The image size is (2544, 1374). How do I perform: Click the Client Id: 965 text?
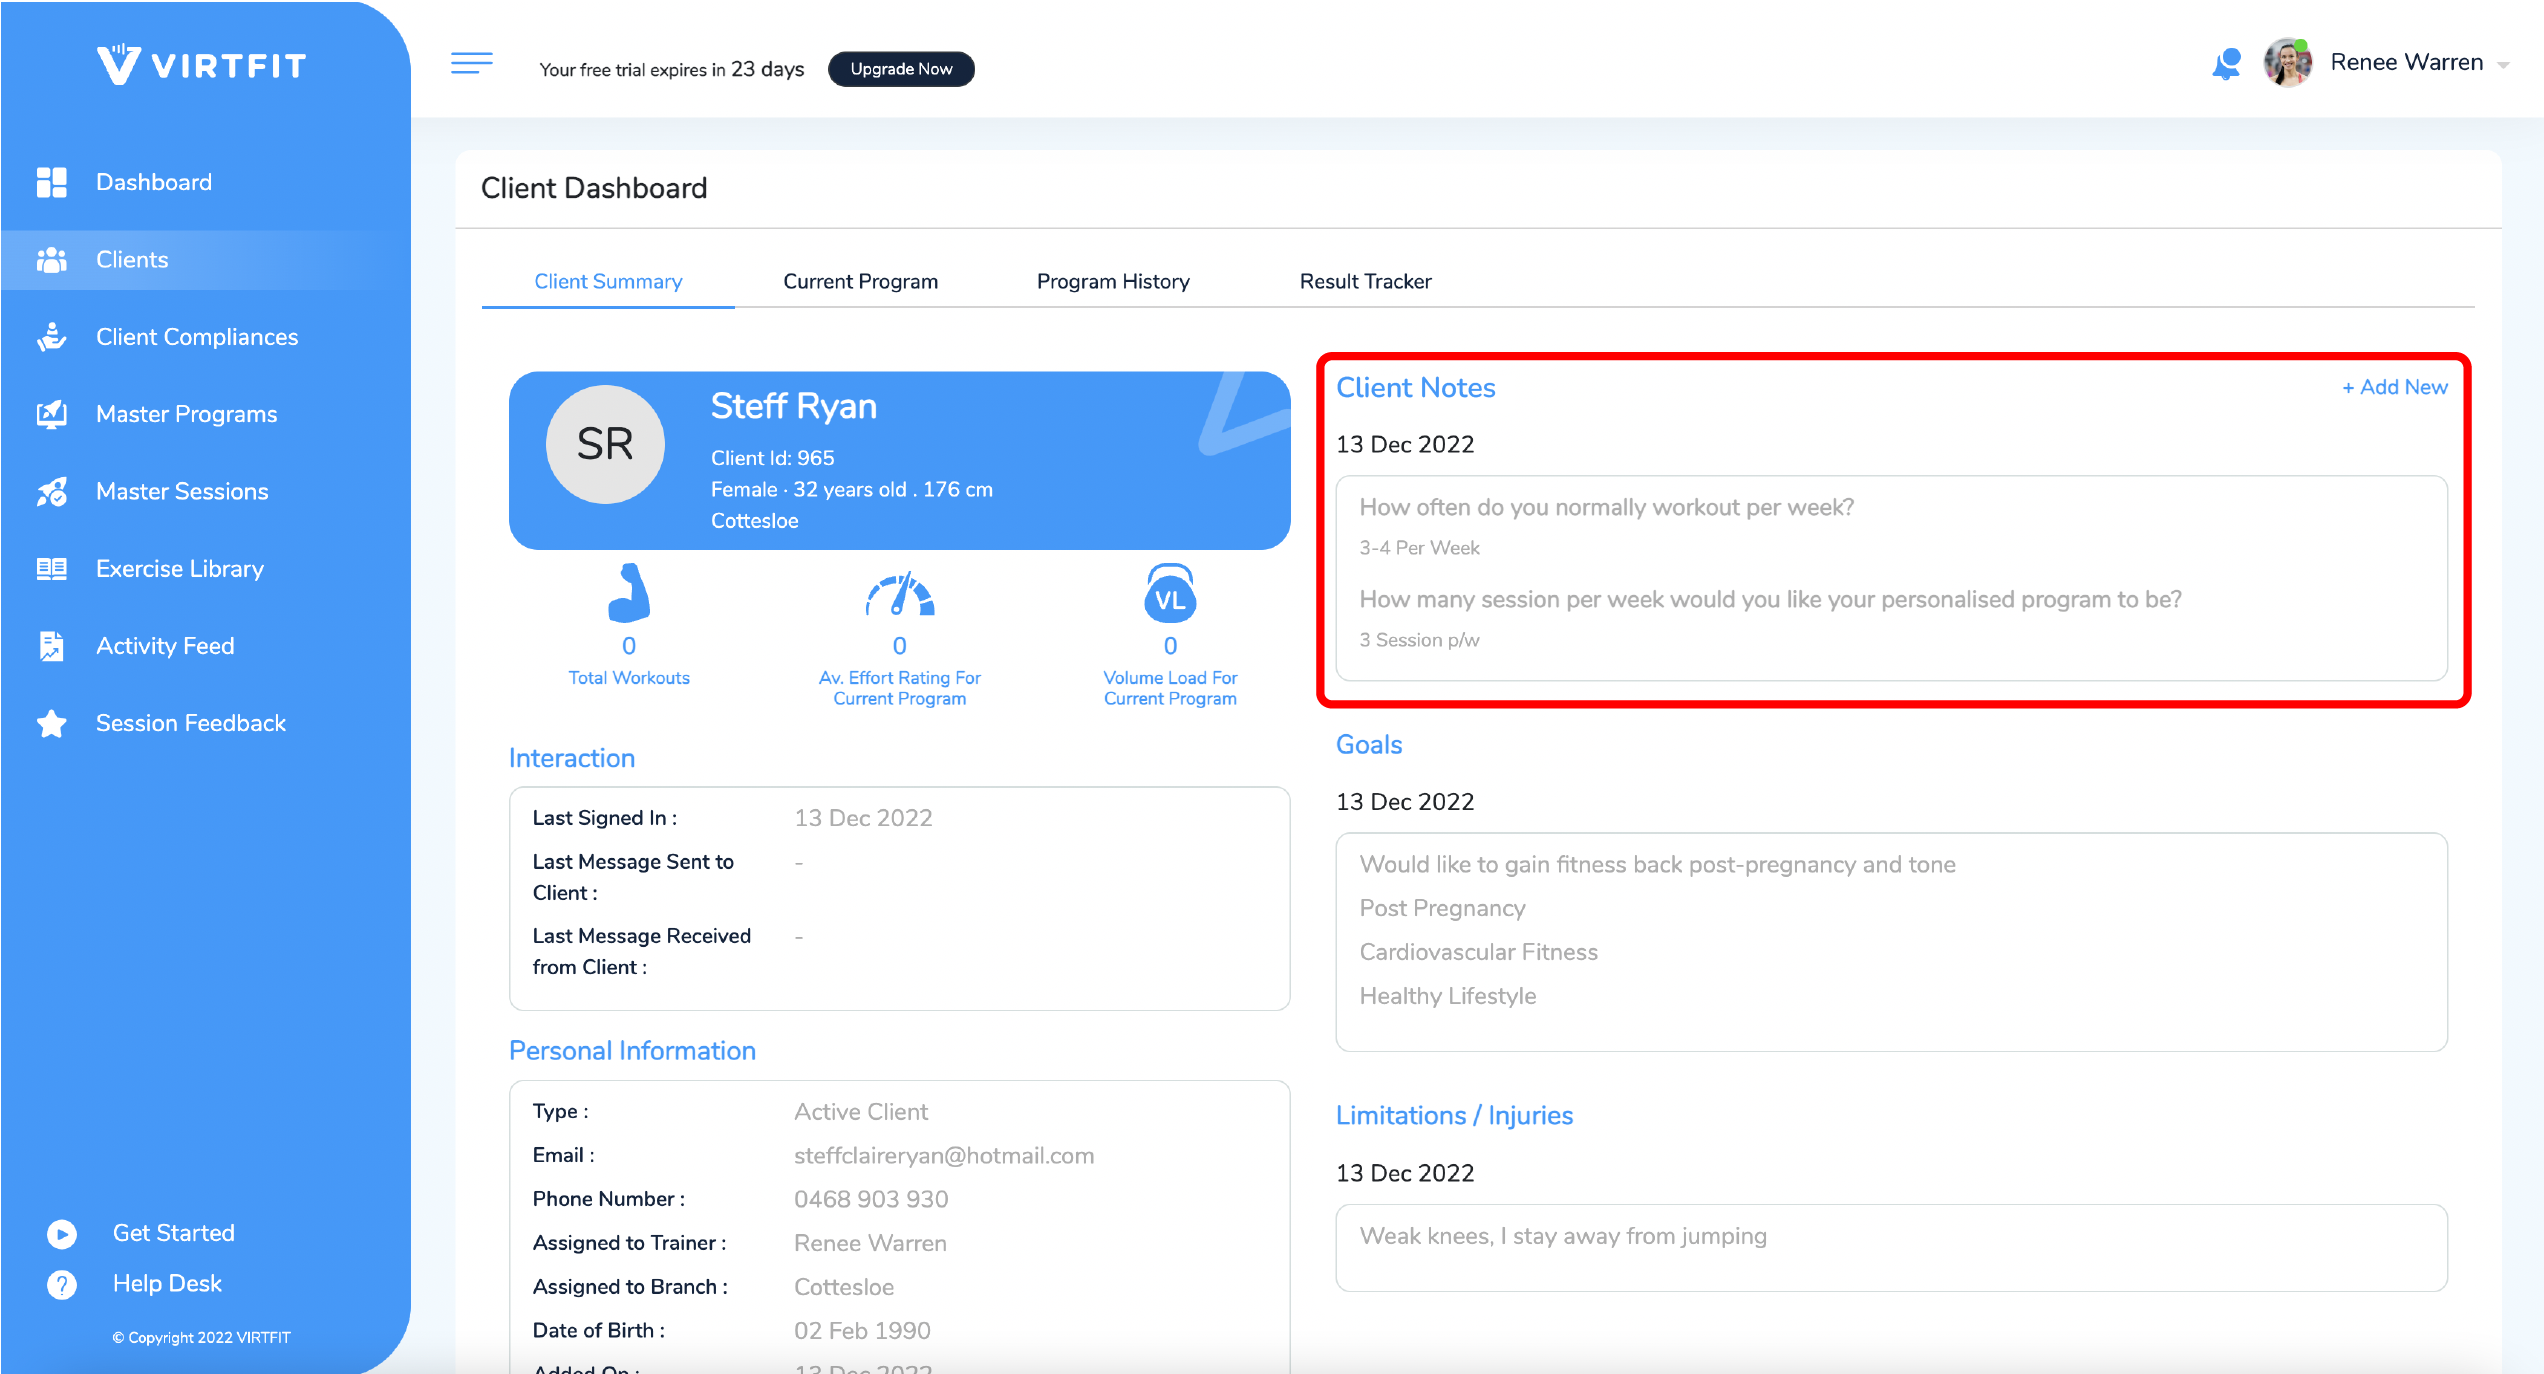[772, 458]
